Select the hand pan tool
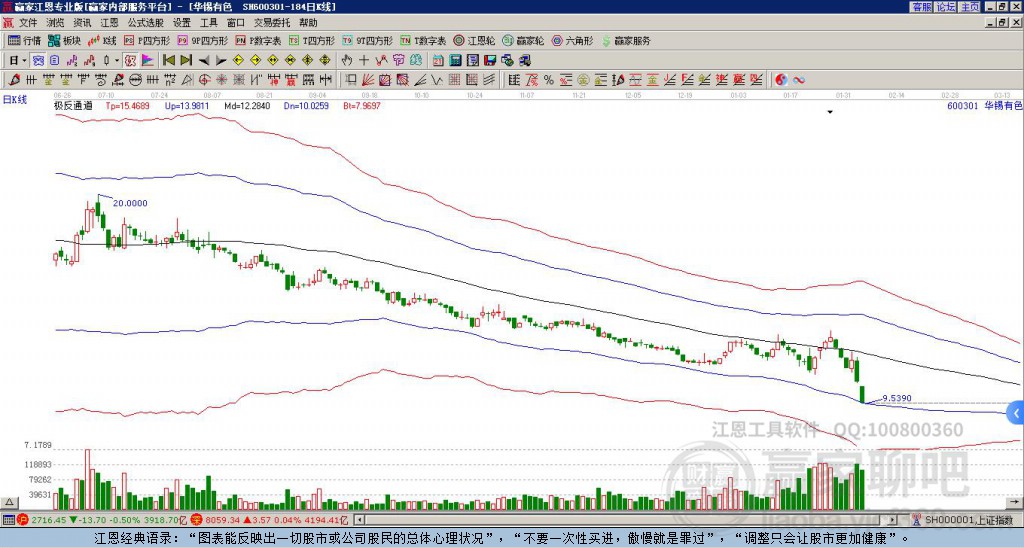The height and width of the screenshot is (548, 1024). 347,61
